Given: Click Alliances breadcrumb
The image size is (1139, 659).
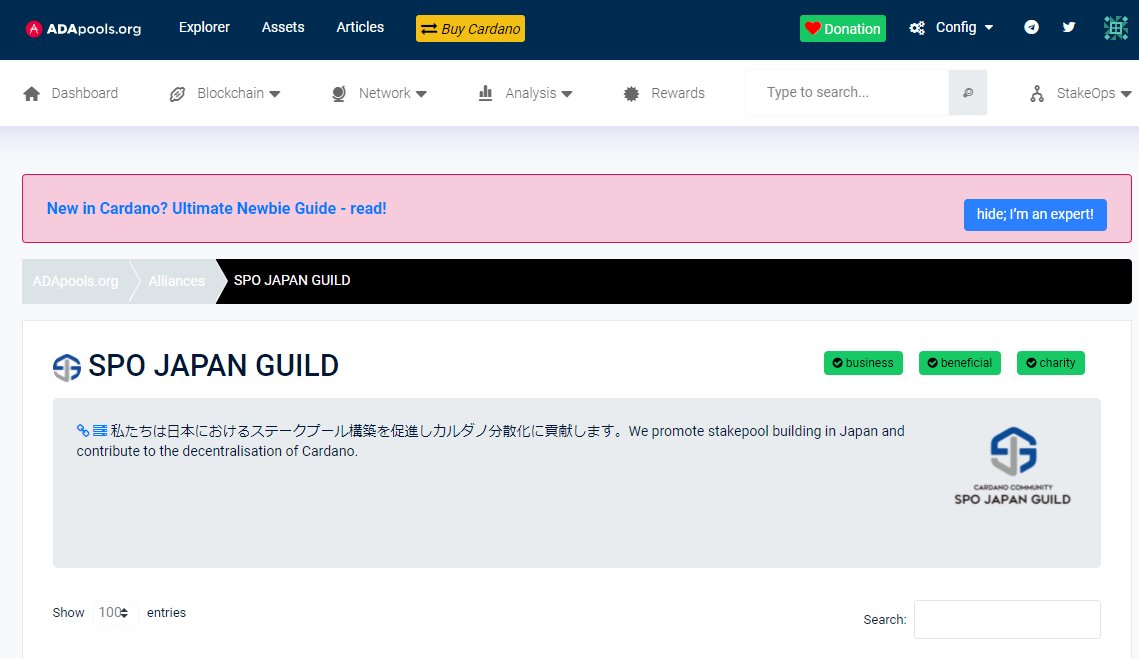Looking at the screenshot, I should [x=177, y=281].
